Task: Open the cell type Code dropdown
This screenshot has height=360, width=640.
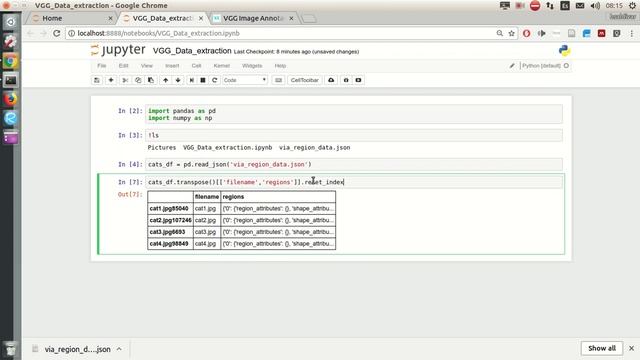Action: tap(245, 80)
